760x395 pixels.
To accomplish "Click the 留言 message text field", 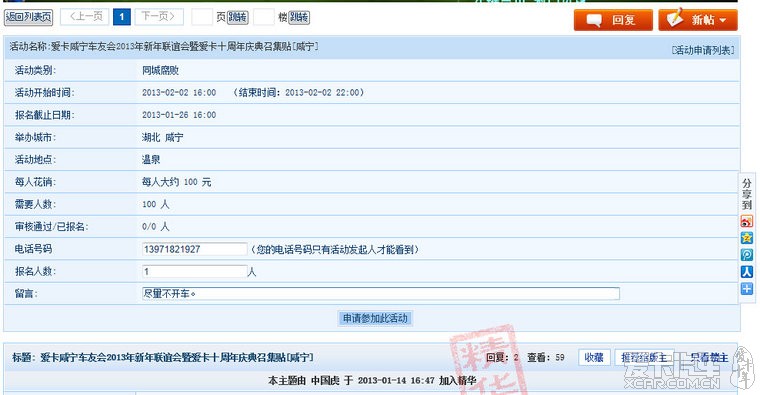I will tap(380, 294).
